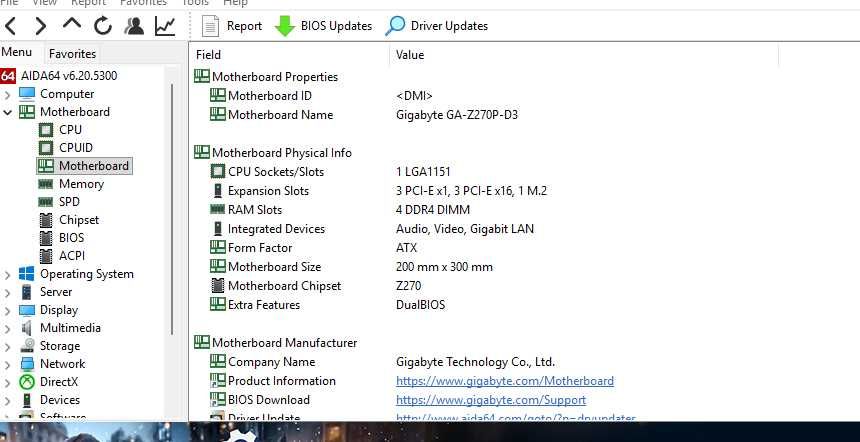Switch to the Menu tab
860x442 pixels.
click(16, 53)
